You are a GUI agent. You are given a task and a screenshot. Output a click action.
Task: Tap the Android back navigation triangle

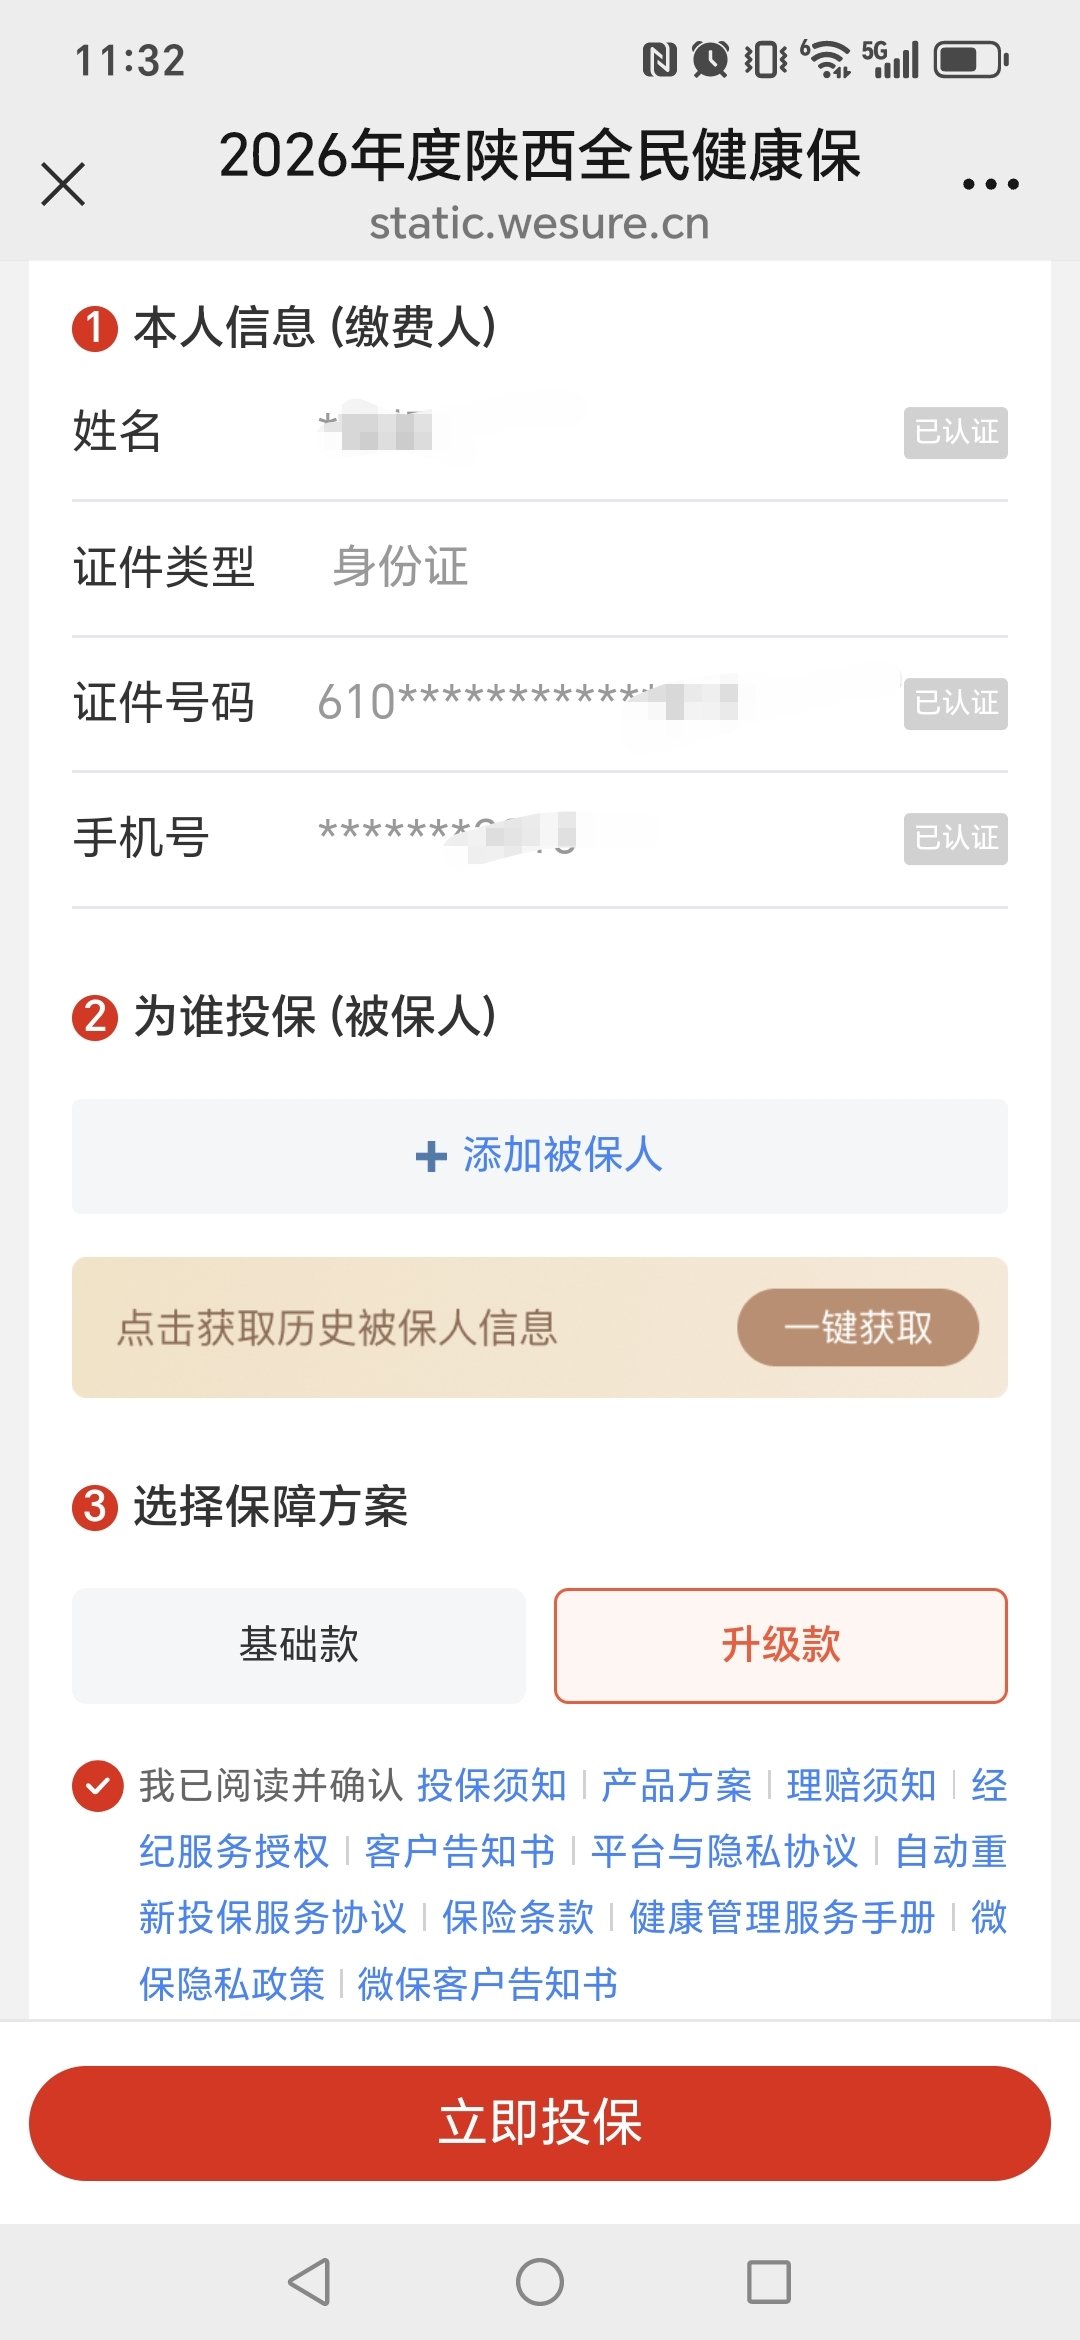310,2282
